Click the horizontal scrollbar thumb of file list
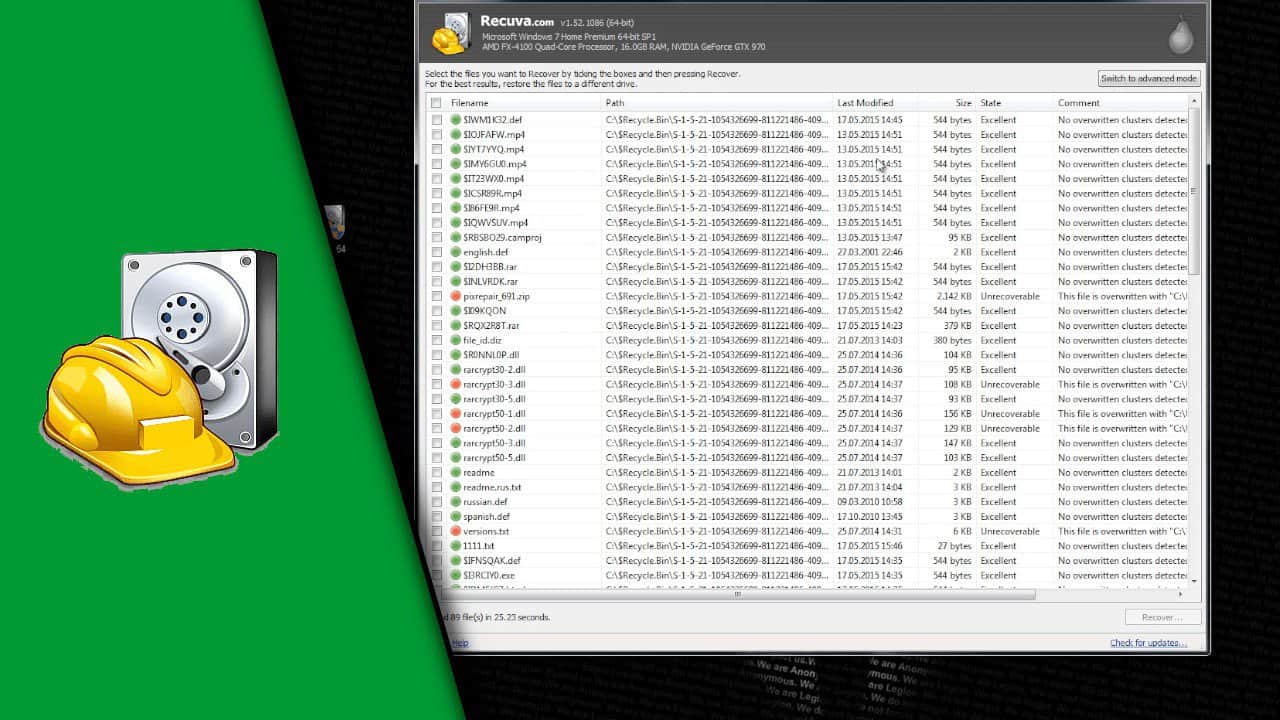This screenshot has height=720, width=1280. 738,594
